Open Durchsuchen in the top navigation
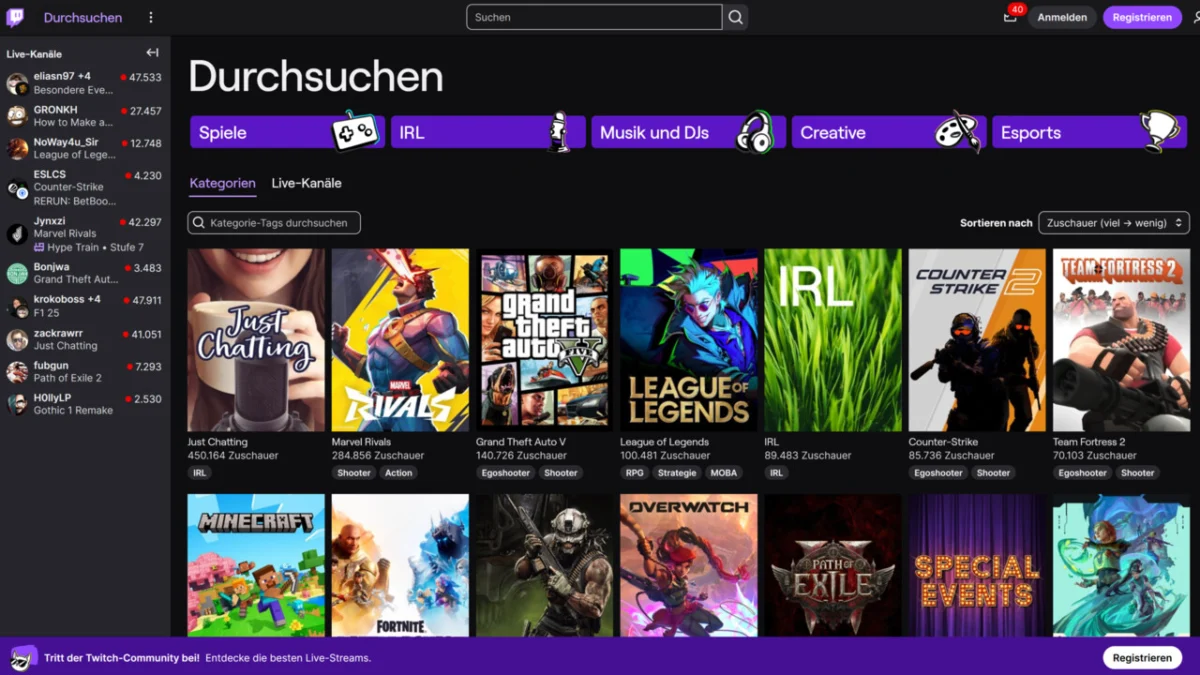Image resolution: width=1200 pixels, height=675 pixels. [x=83, y=17]
